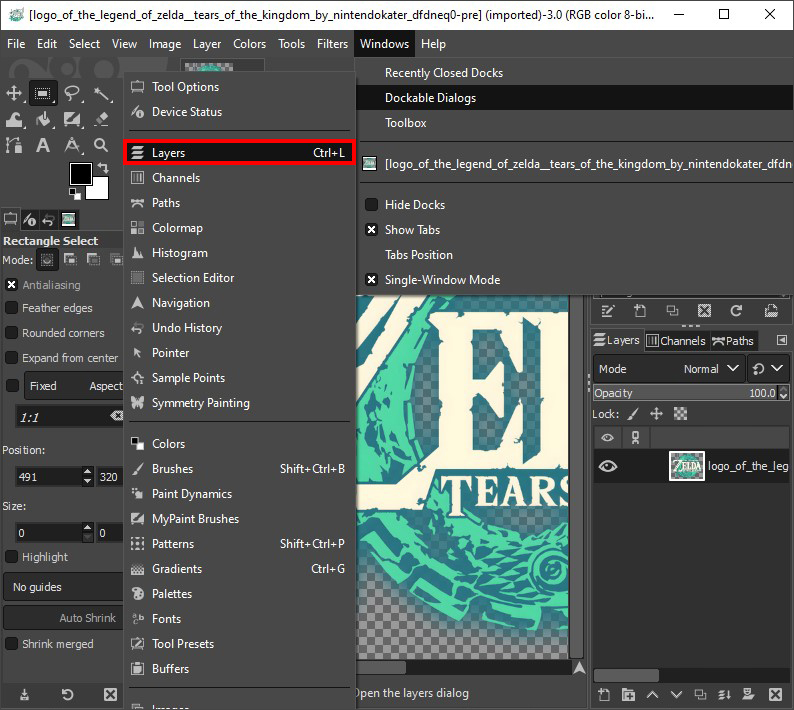Viewport: 794px width, 710px height.
Task: Enable the Highlight checkbox
Action: pos(11,557)
